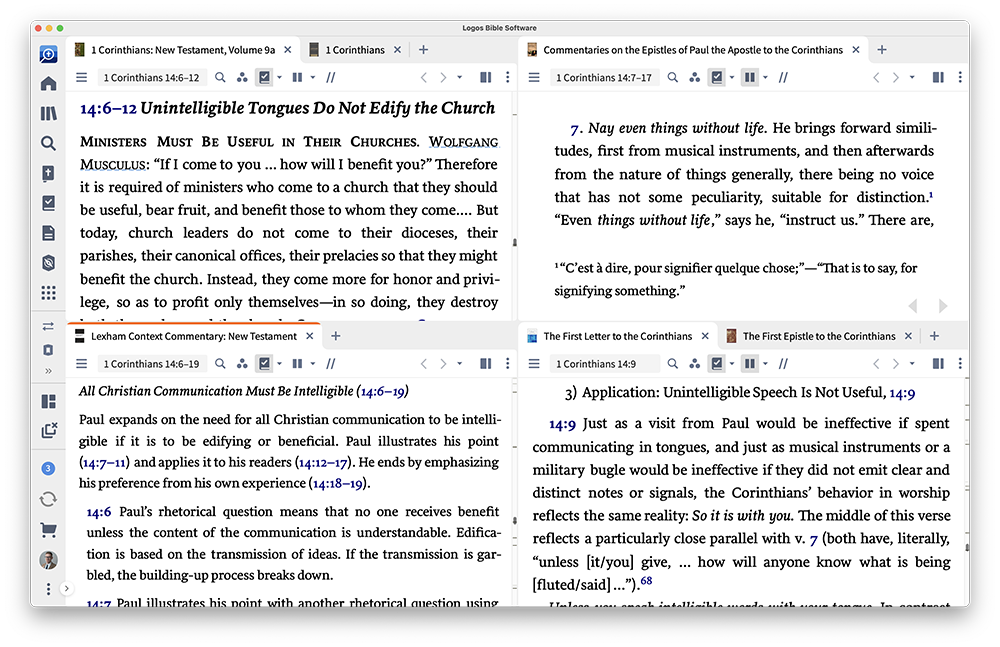Click the shopping cart store icon
Image resolution: width=1000 pixels, height=647 pixels.
(48, 530)
